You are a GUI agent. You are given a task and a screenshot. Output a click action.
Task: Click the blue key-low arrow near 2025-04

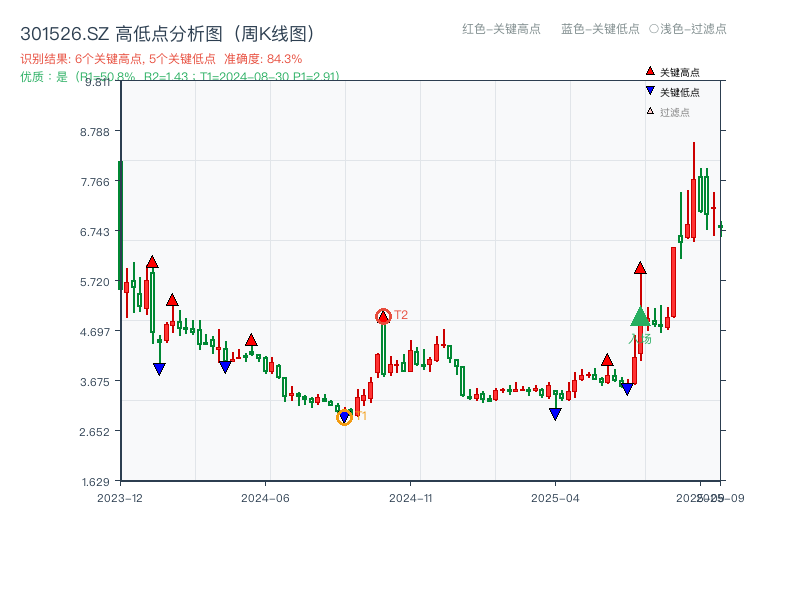click(554, 413)
